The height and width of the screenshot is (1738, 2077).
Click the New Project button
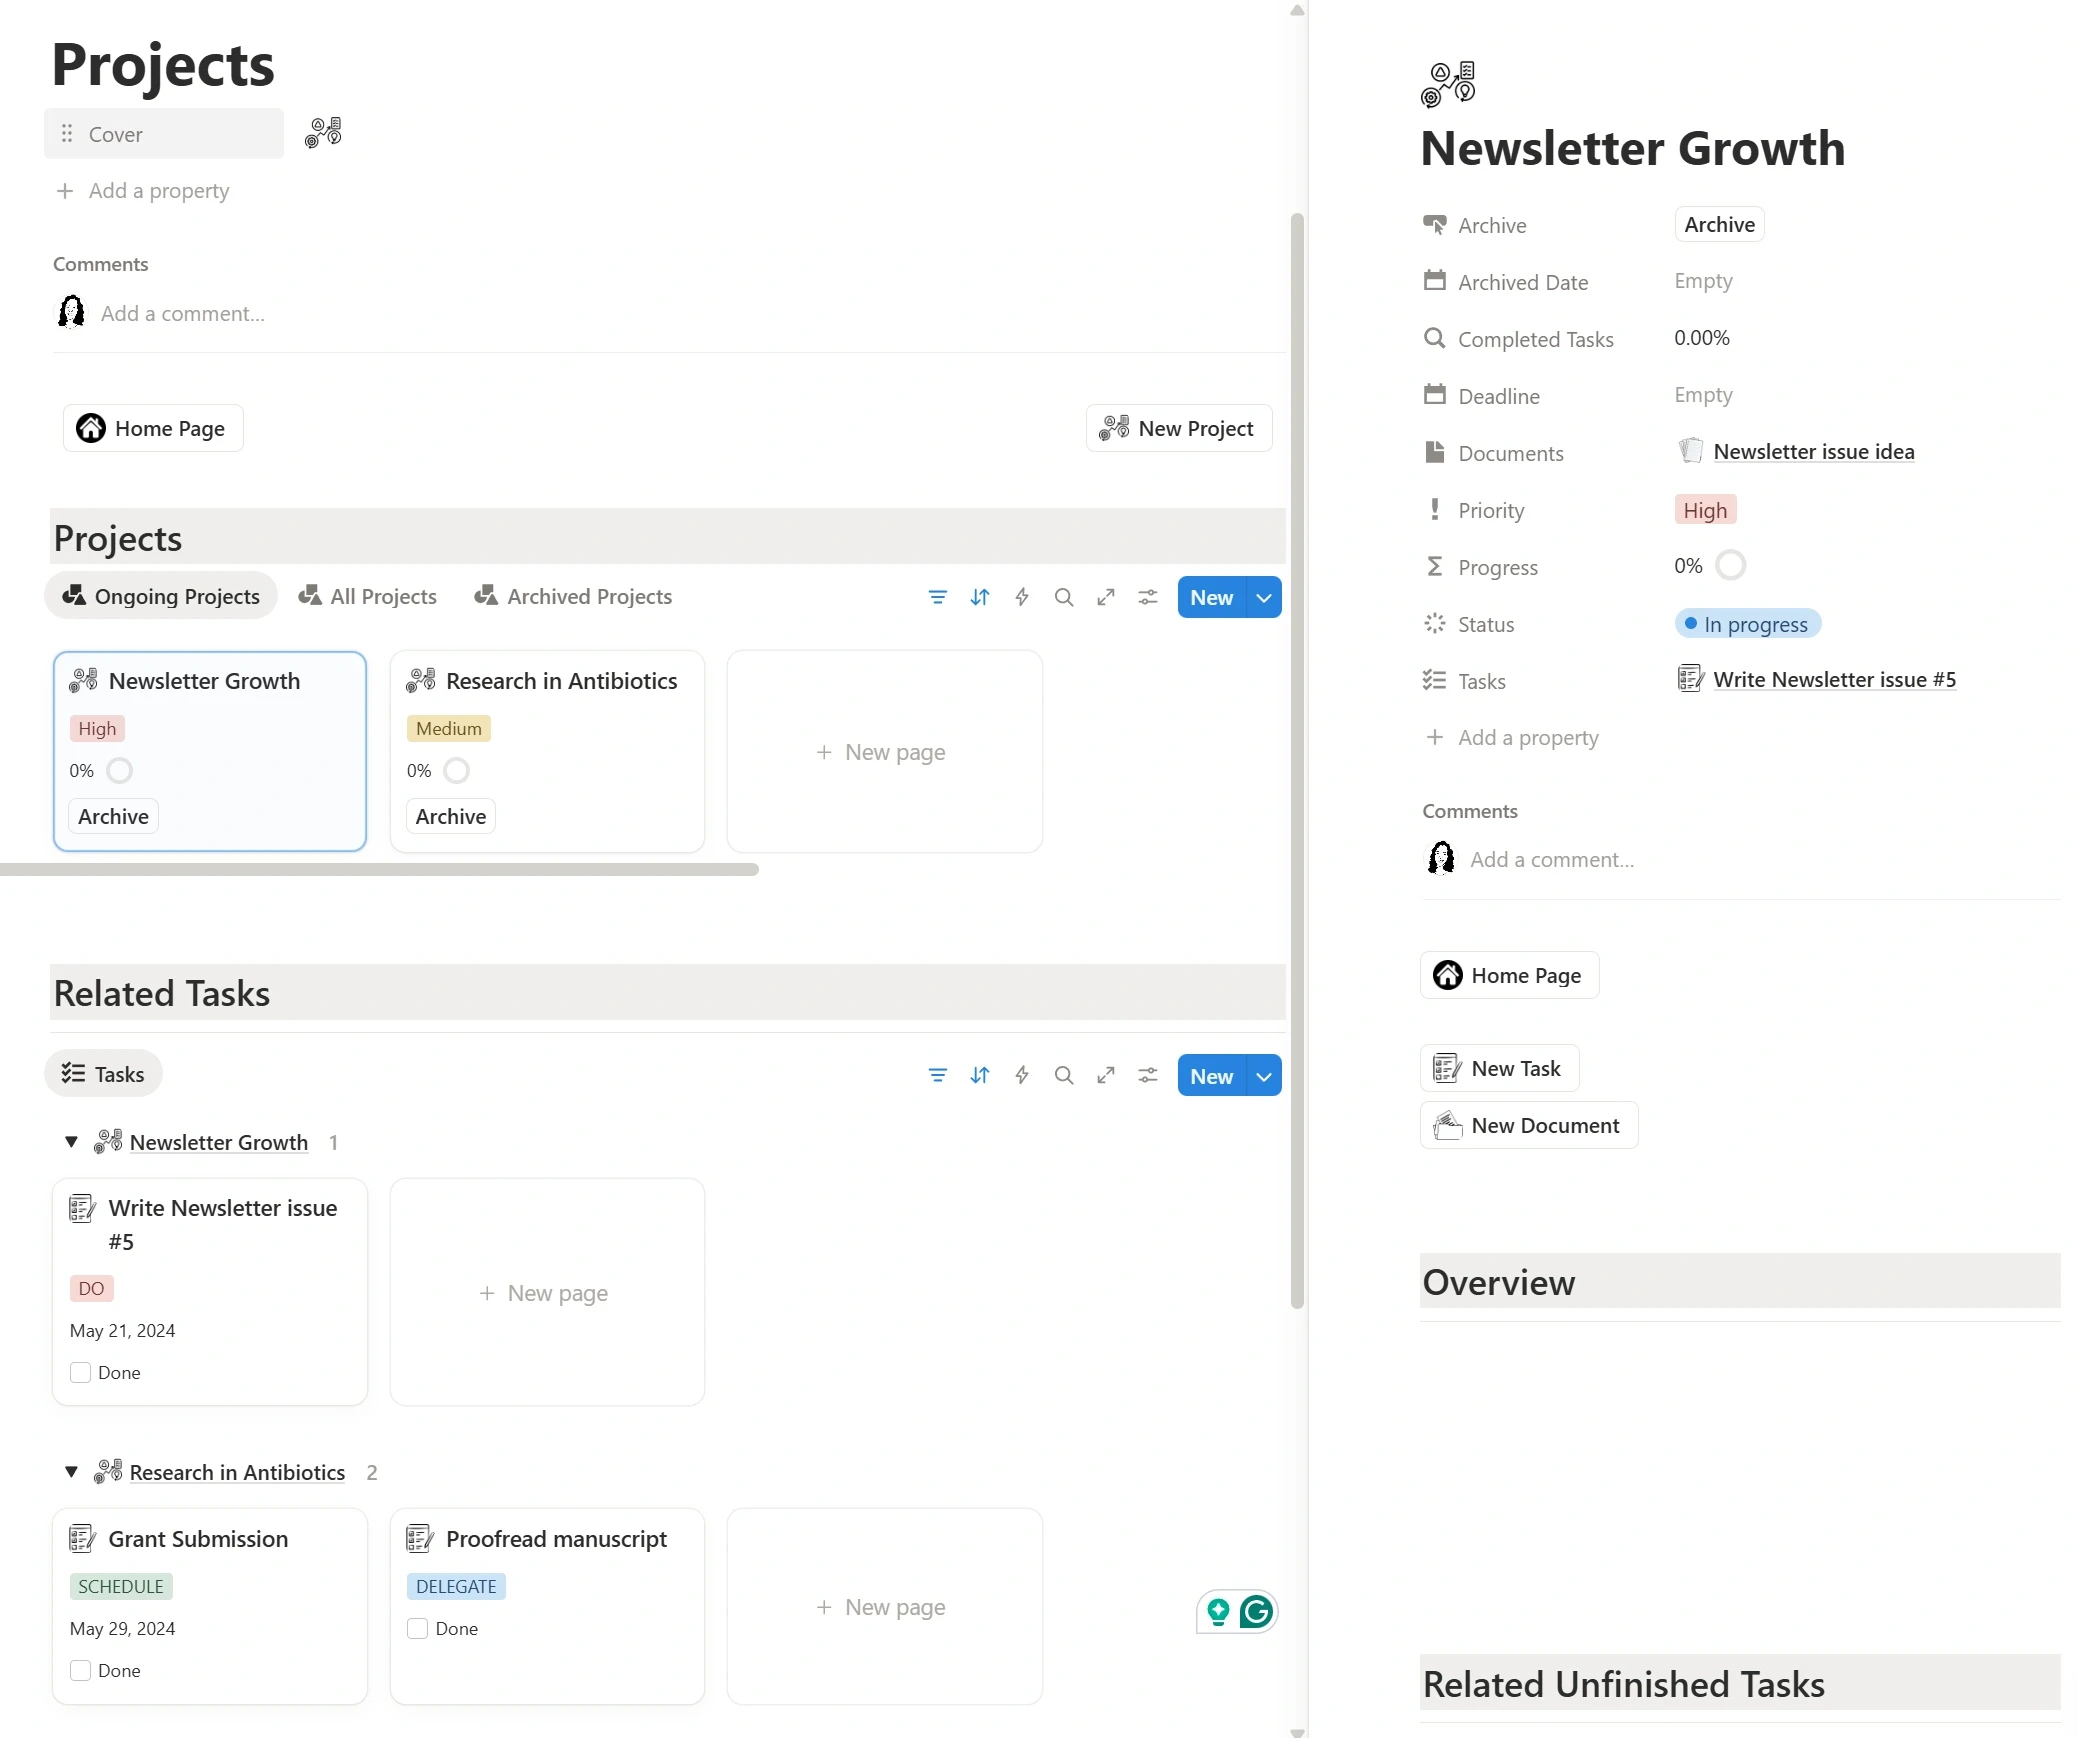(1178, 428)
